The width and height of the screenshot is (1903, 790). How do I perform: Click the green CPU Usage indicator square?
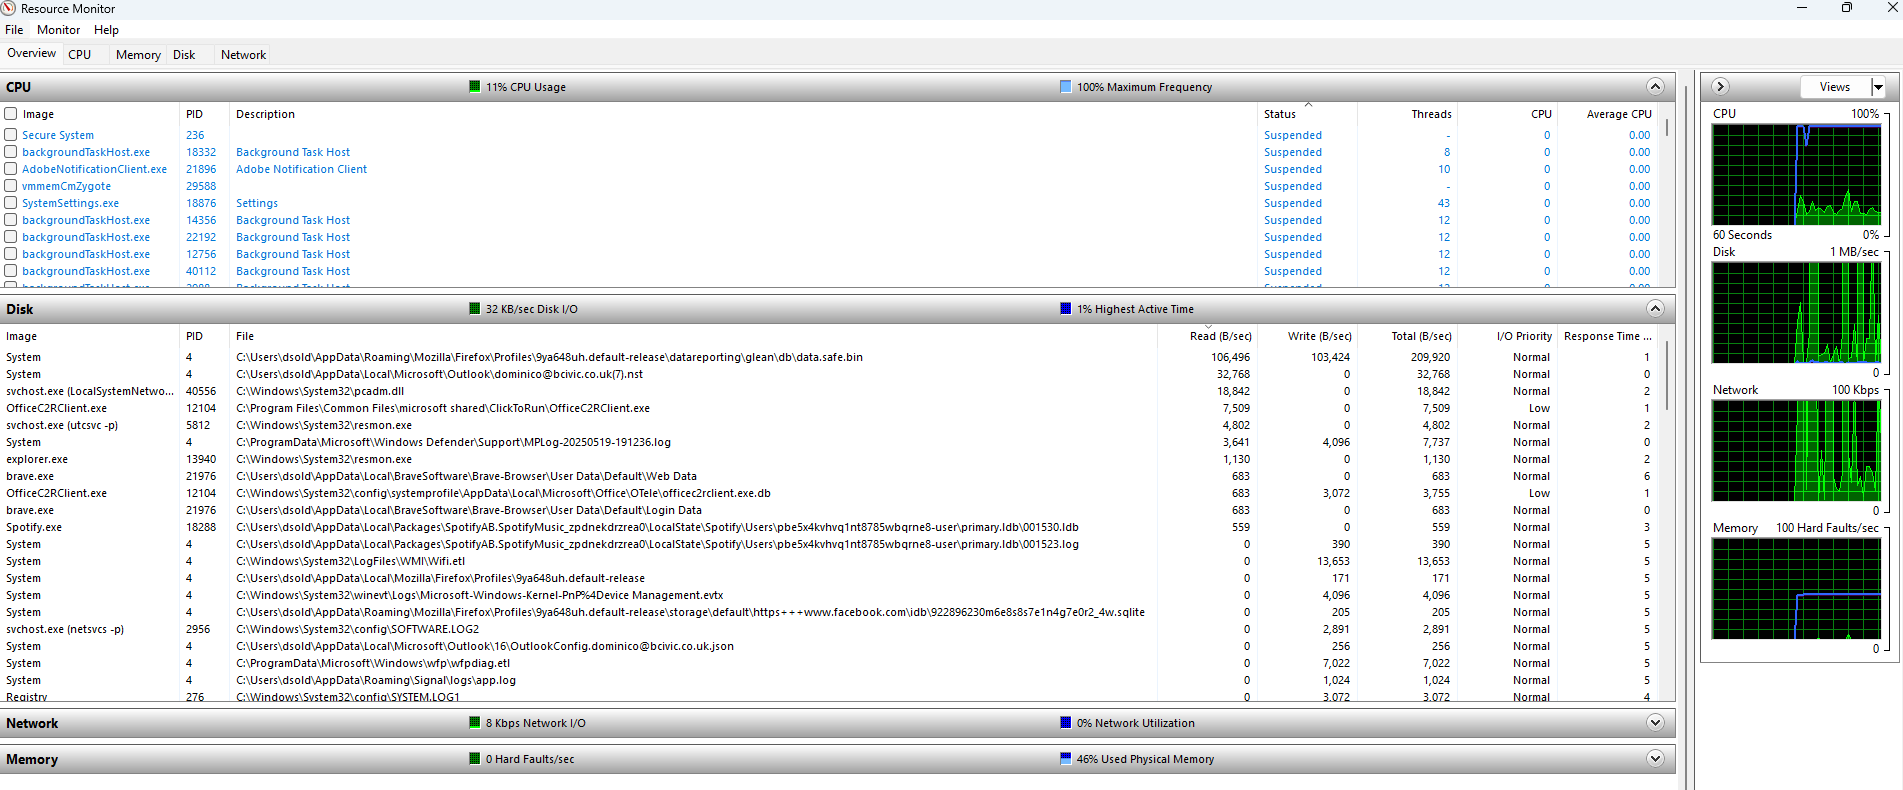pyautogui.click(x=474, y=87)
